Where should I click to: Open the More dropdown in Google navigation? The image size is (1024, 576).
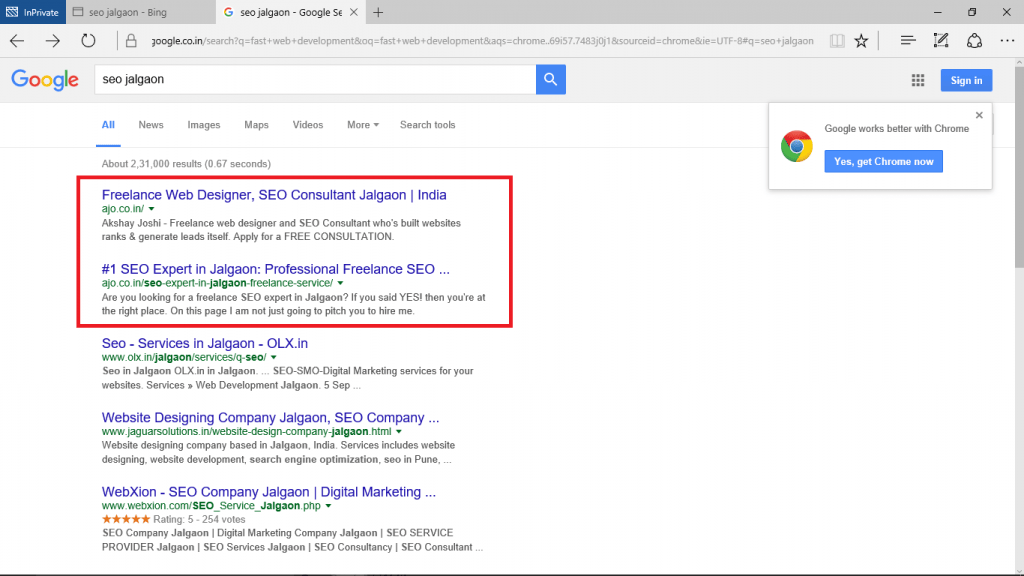[361, 125]
